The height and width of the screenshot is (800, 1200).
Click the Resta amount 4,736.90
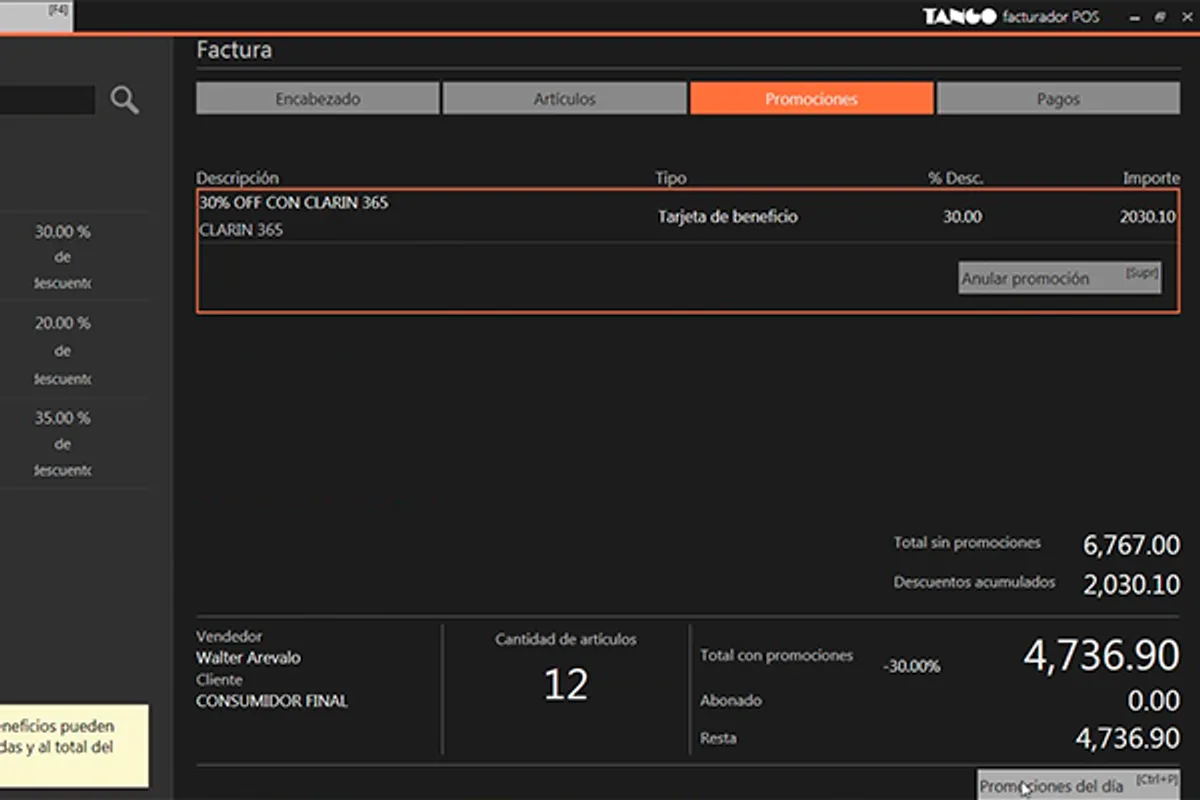coord(1127,738)
